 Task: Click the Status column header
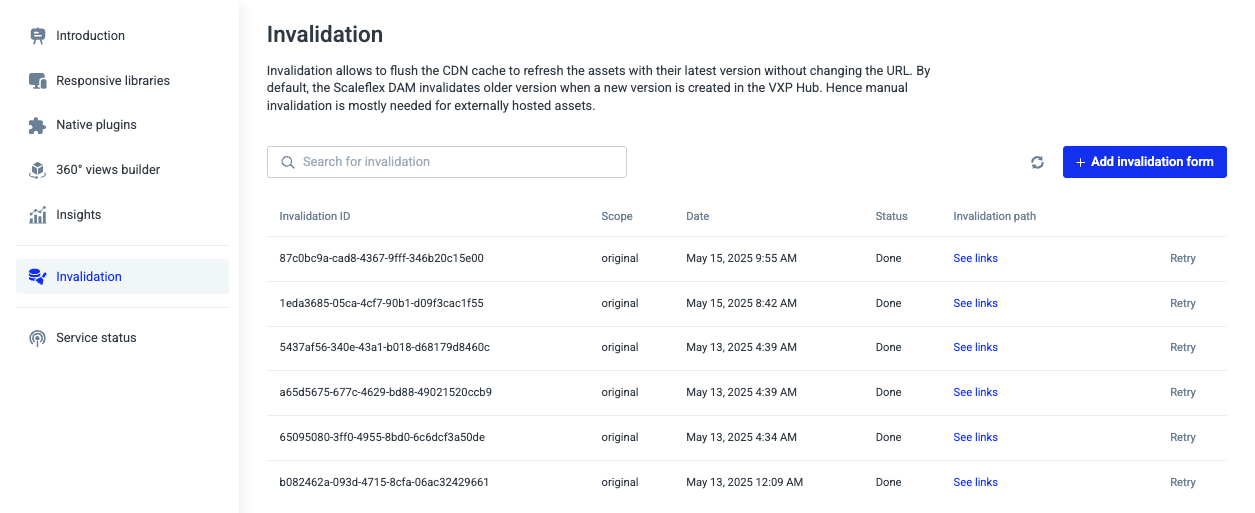click(891, 216)
